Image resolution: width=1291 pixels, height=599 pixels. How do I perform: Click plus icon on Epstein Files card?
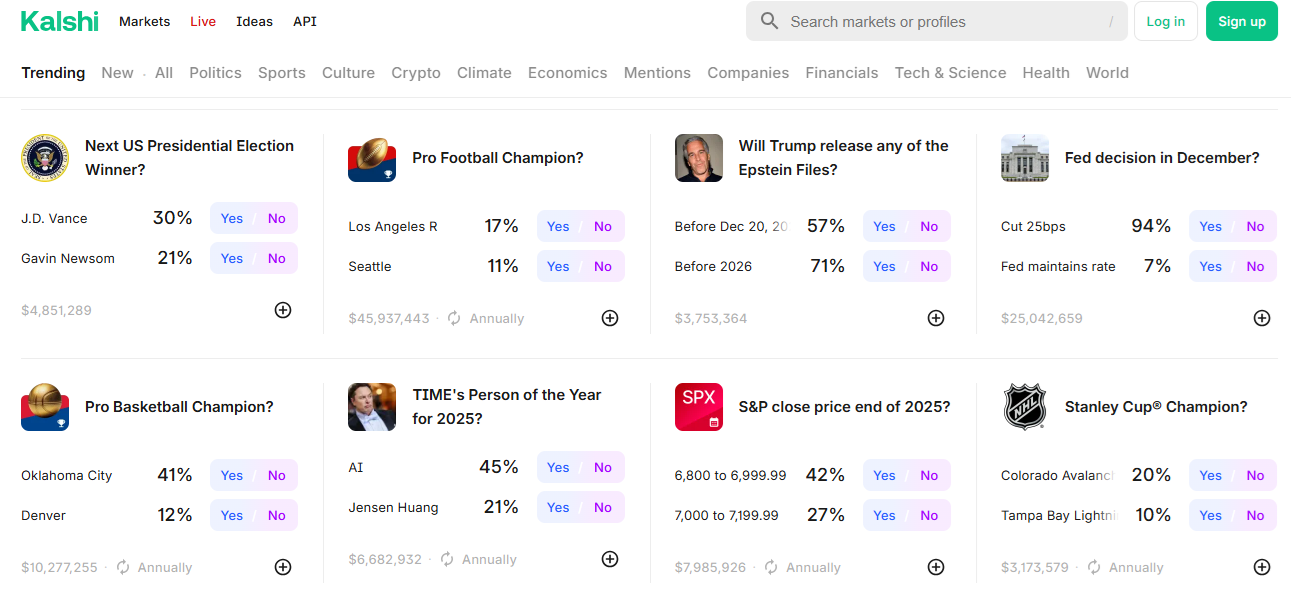click(936, 318)
